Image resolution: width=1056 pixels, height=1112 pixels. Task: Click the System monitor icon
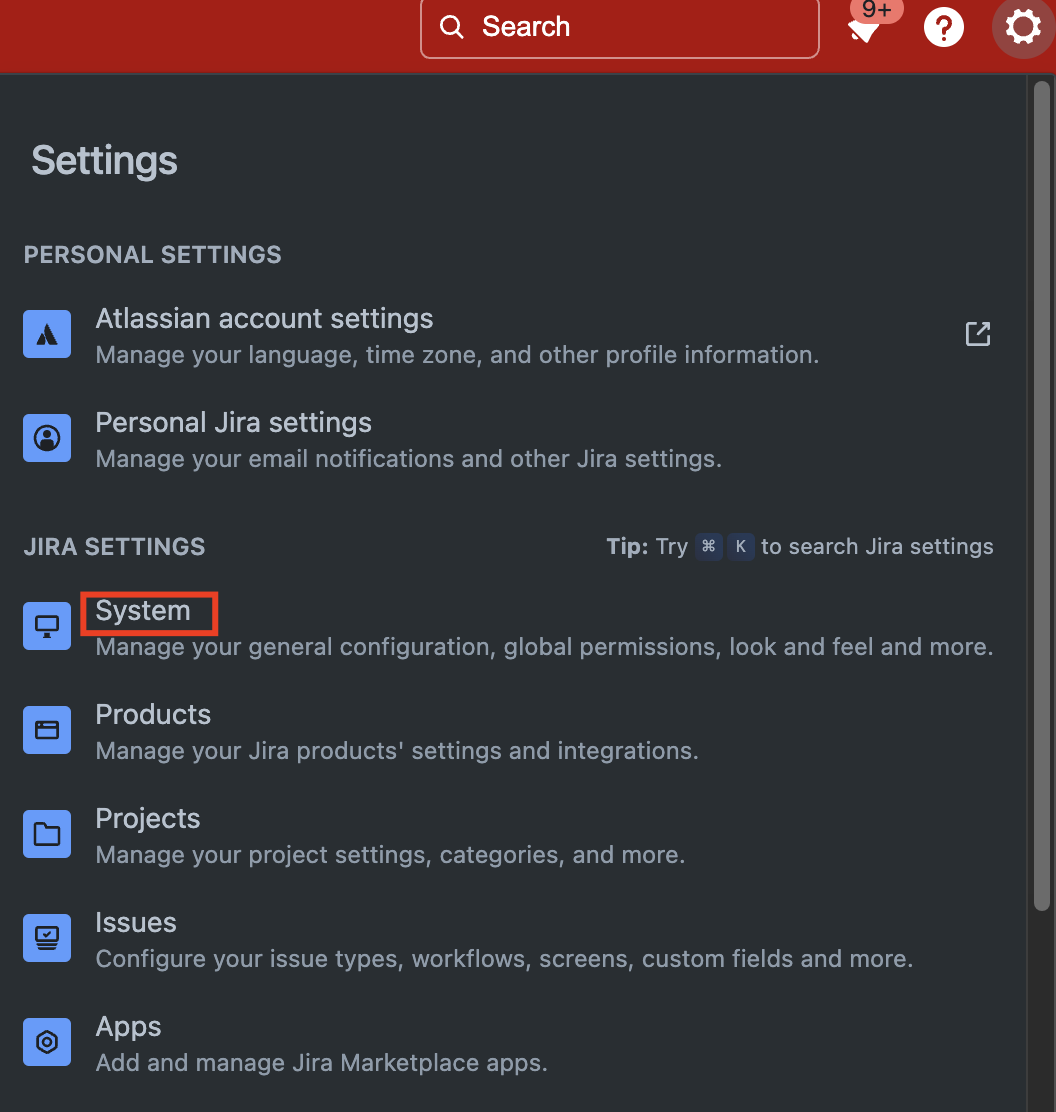tap(47, 625)
